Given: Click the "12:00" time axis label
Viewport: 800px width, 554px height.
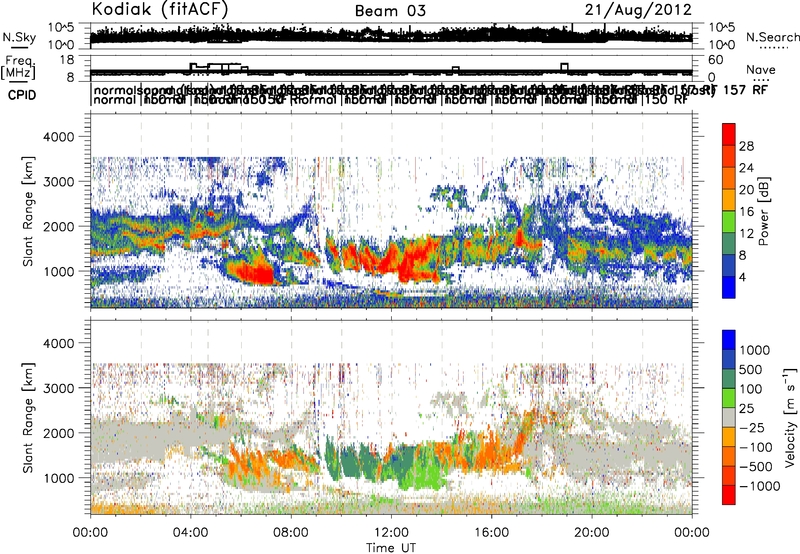Looking at the screenshot, I should tap(391, 533).
